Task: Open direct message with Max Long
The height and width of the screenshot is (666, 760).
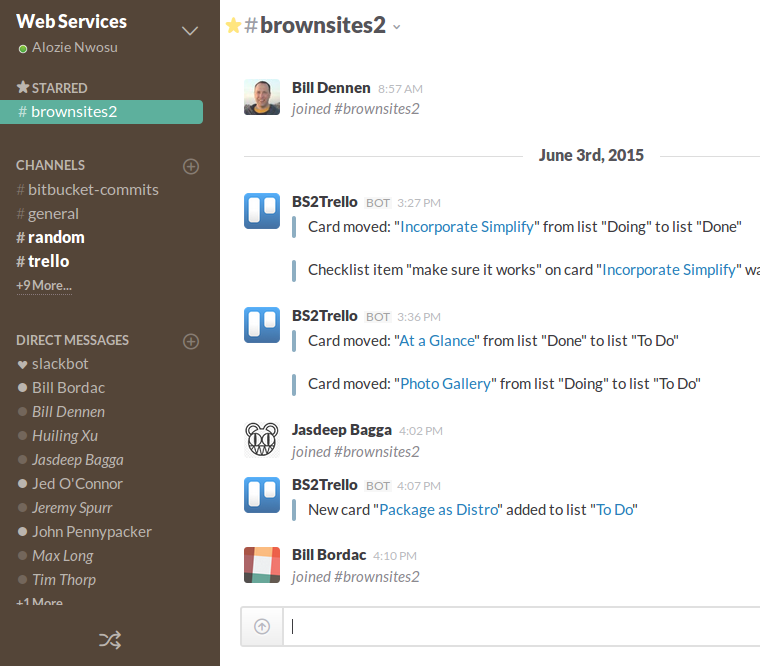Action: pos(63,556)
